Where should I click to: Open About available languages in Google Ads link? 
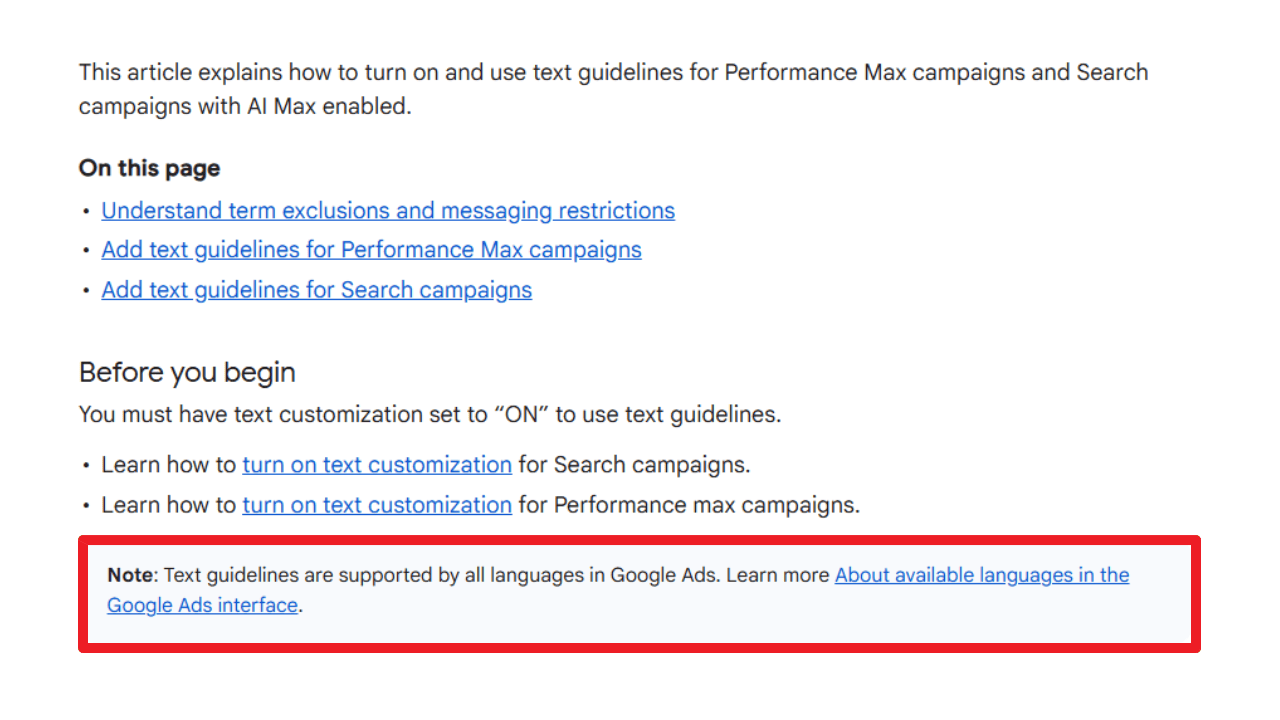coord(981,575)
